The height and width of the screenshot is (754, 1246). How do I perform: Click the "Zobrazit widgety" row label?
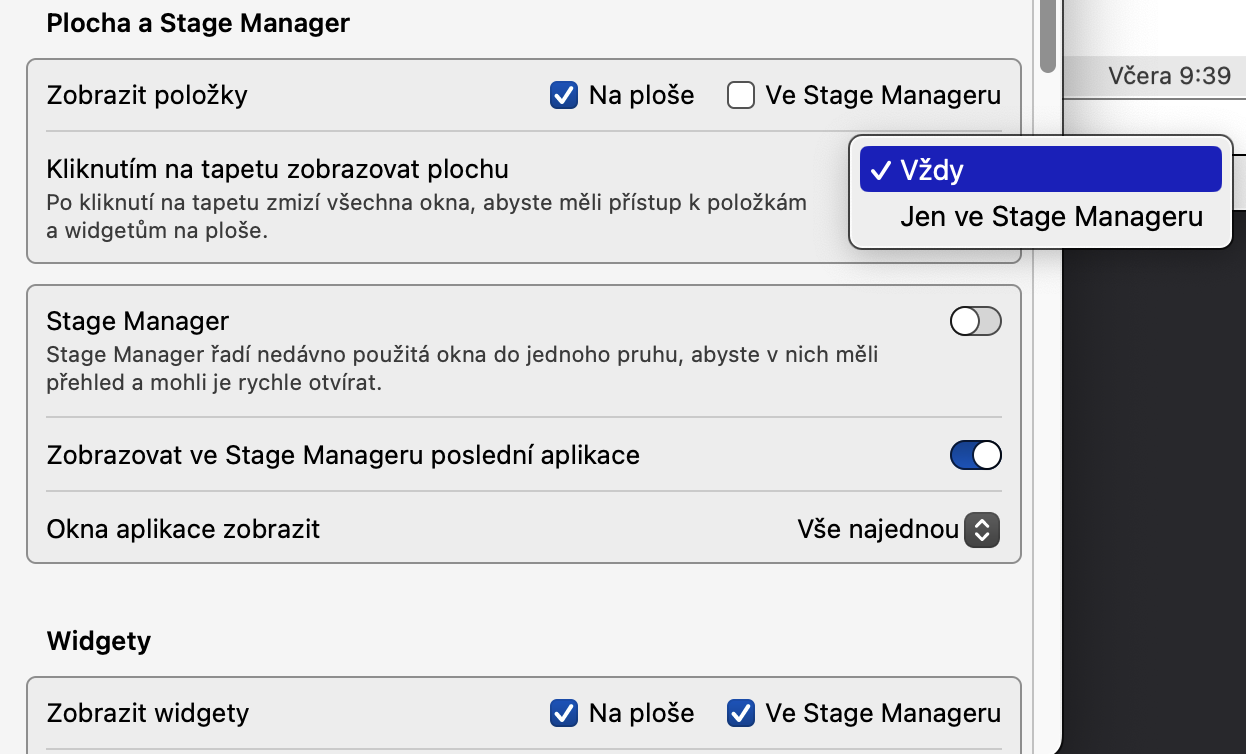[x=148, y=714]
